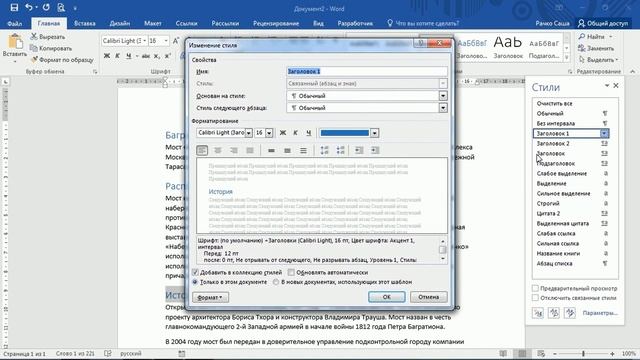Choose 1.5 line spacing icon in dialog

click(287, 151)
